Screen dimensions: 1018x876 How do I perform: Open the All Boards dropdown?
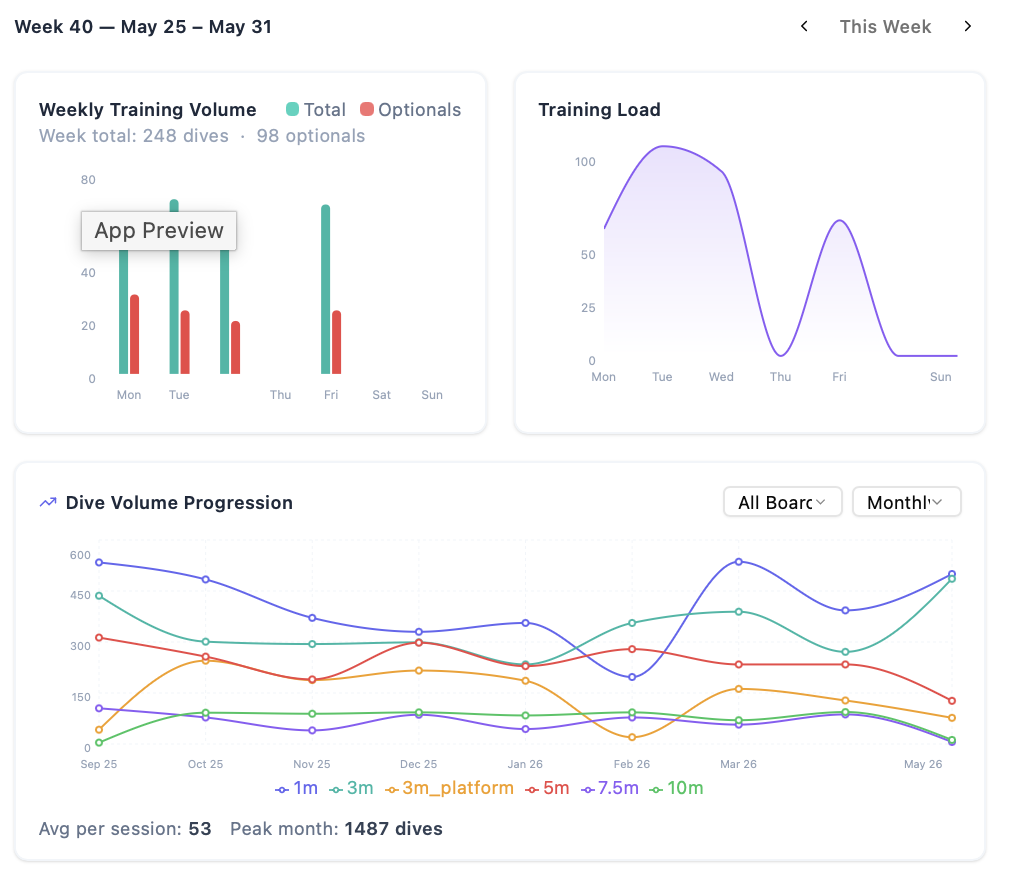coord(782,502)
